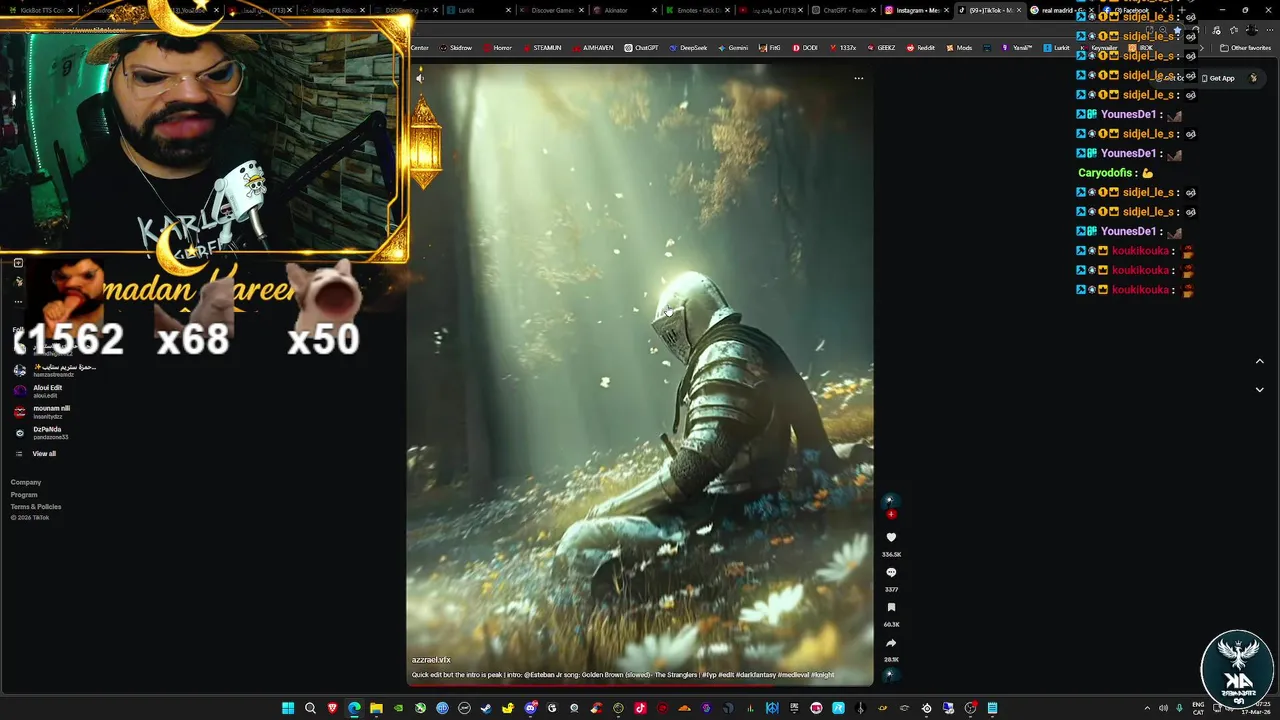Like the TikTok video with the heart icon
Image resolution: width=1280 pixels, height=720 pixels.
coord(891,538)
